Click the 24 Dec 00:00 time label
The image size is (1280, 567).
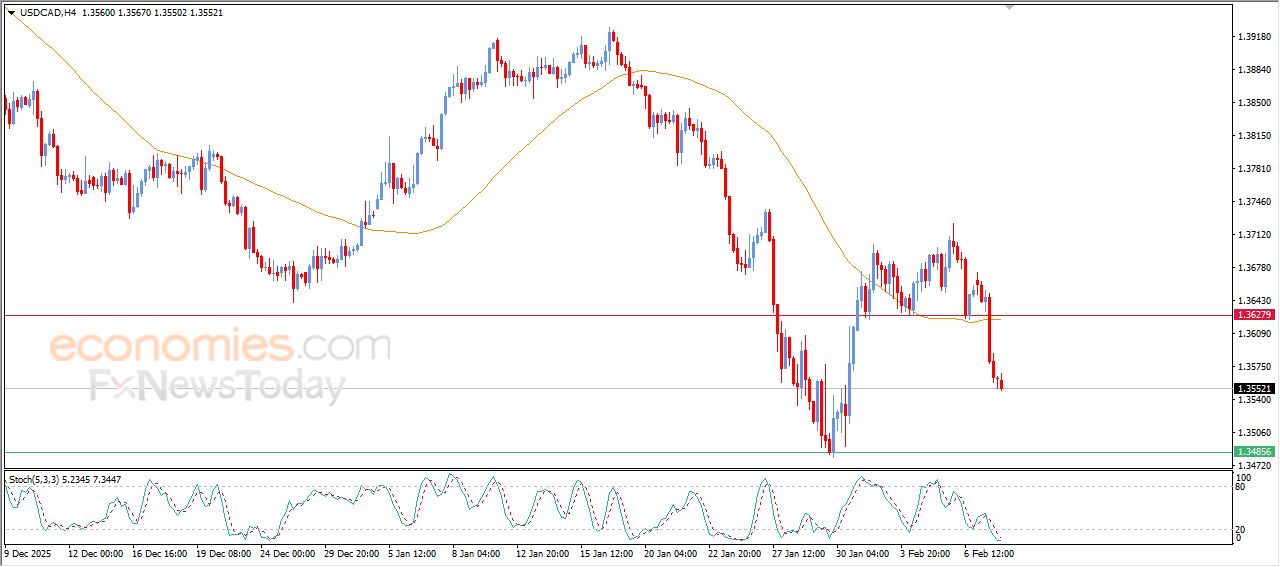(x=287, y=552)
